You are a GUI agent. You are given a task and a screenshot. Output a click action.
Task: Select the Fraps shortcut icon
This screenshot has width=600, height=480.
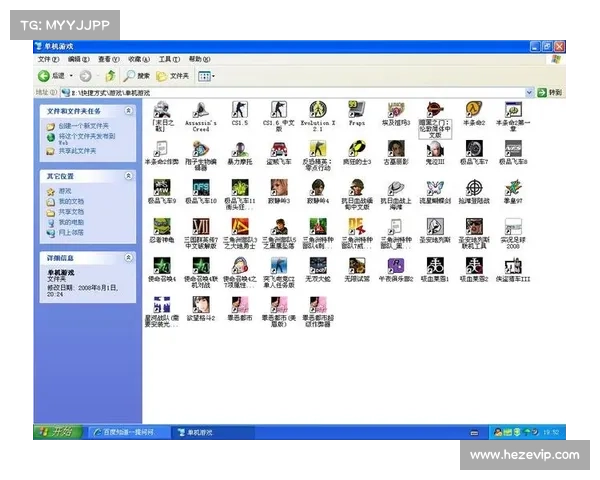357,110
